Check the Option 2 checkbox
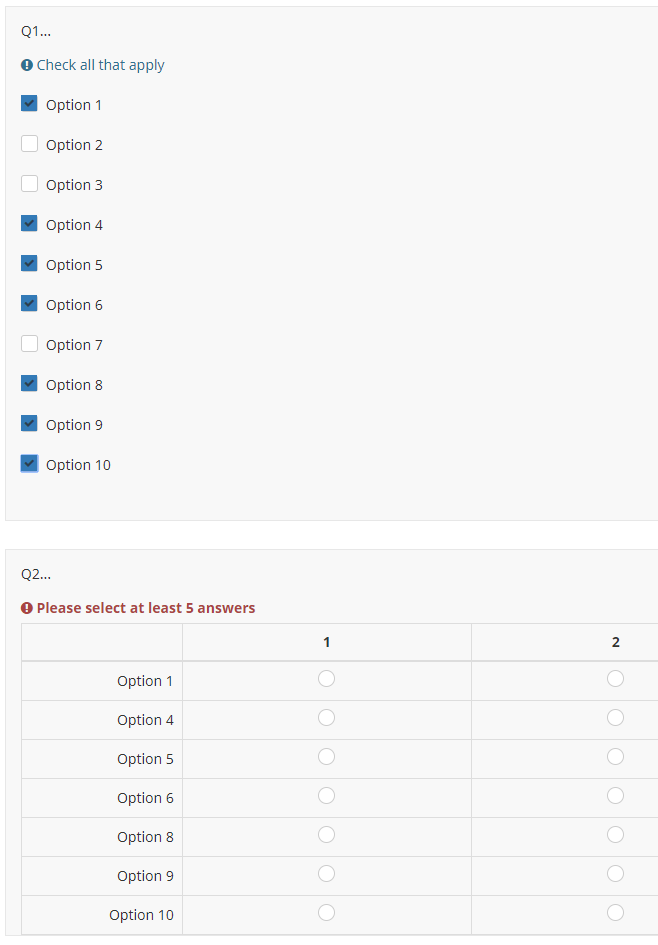 pyautogui.click(x=29, y=144)
